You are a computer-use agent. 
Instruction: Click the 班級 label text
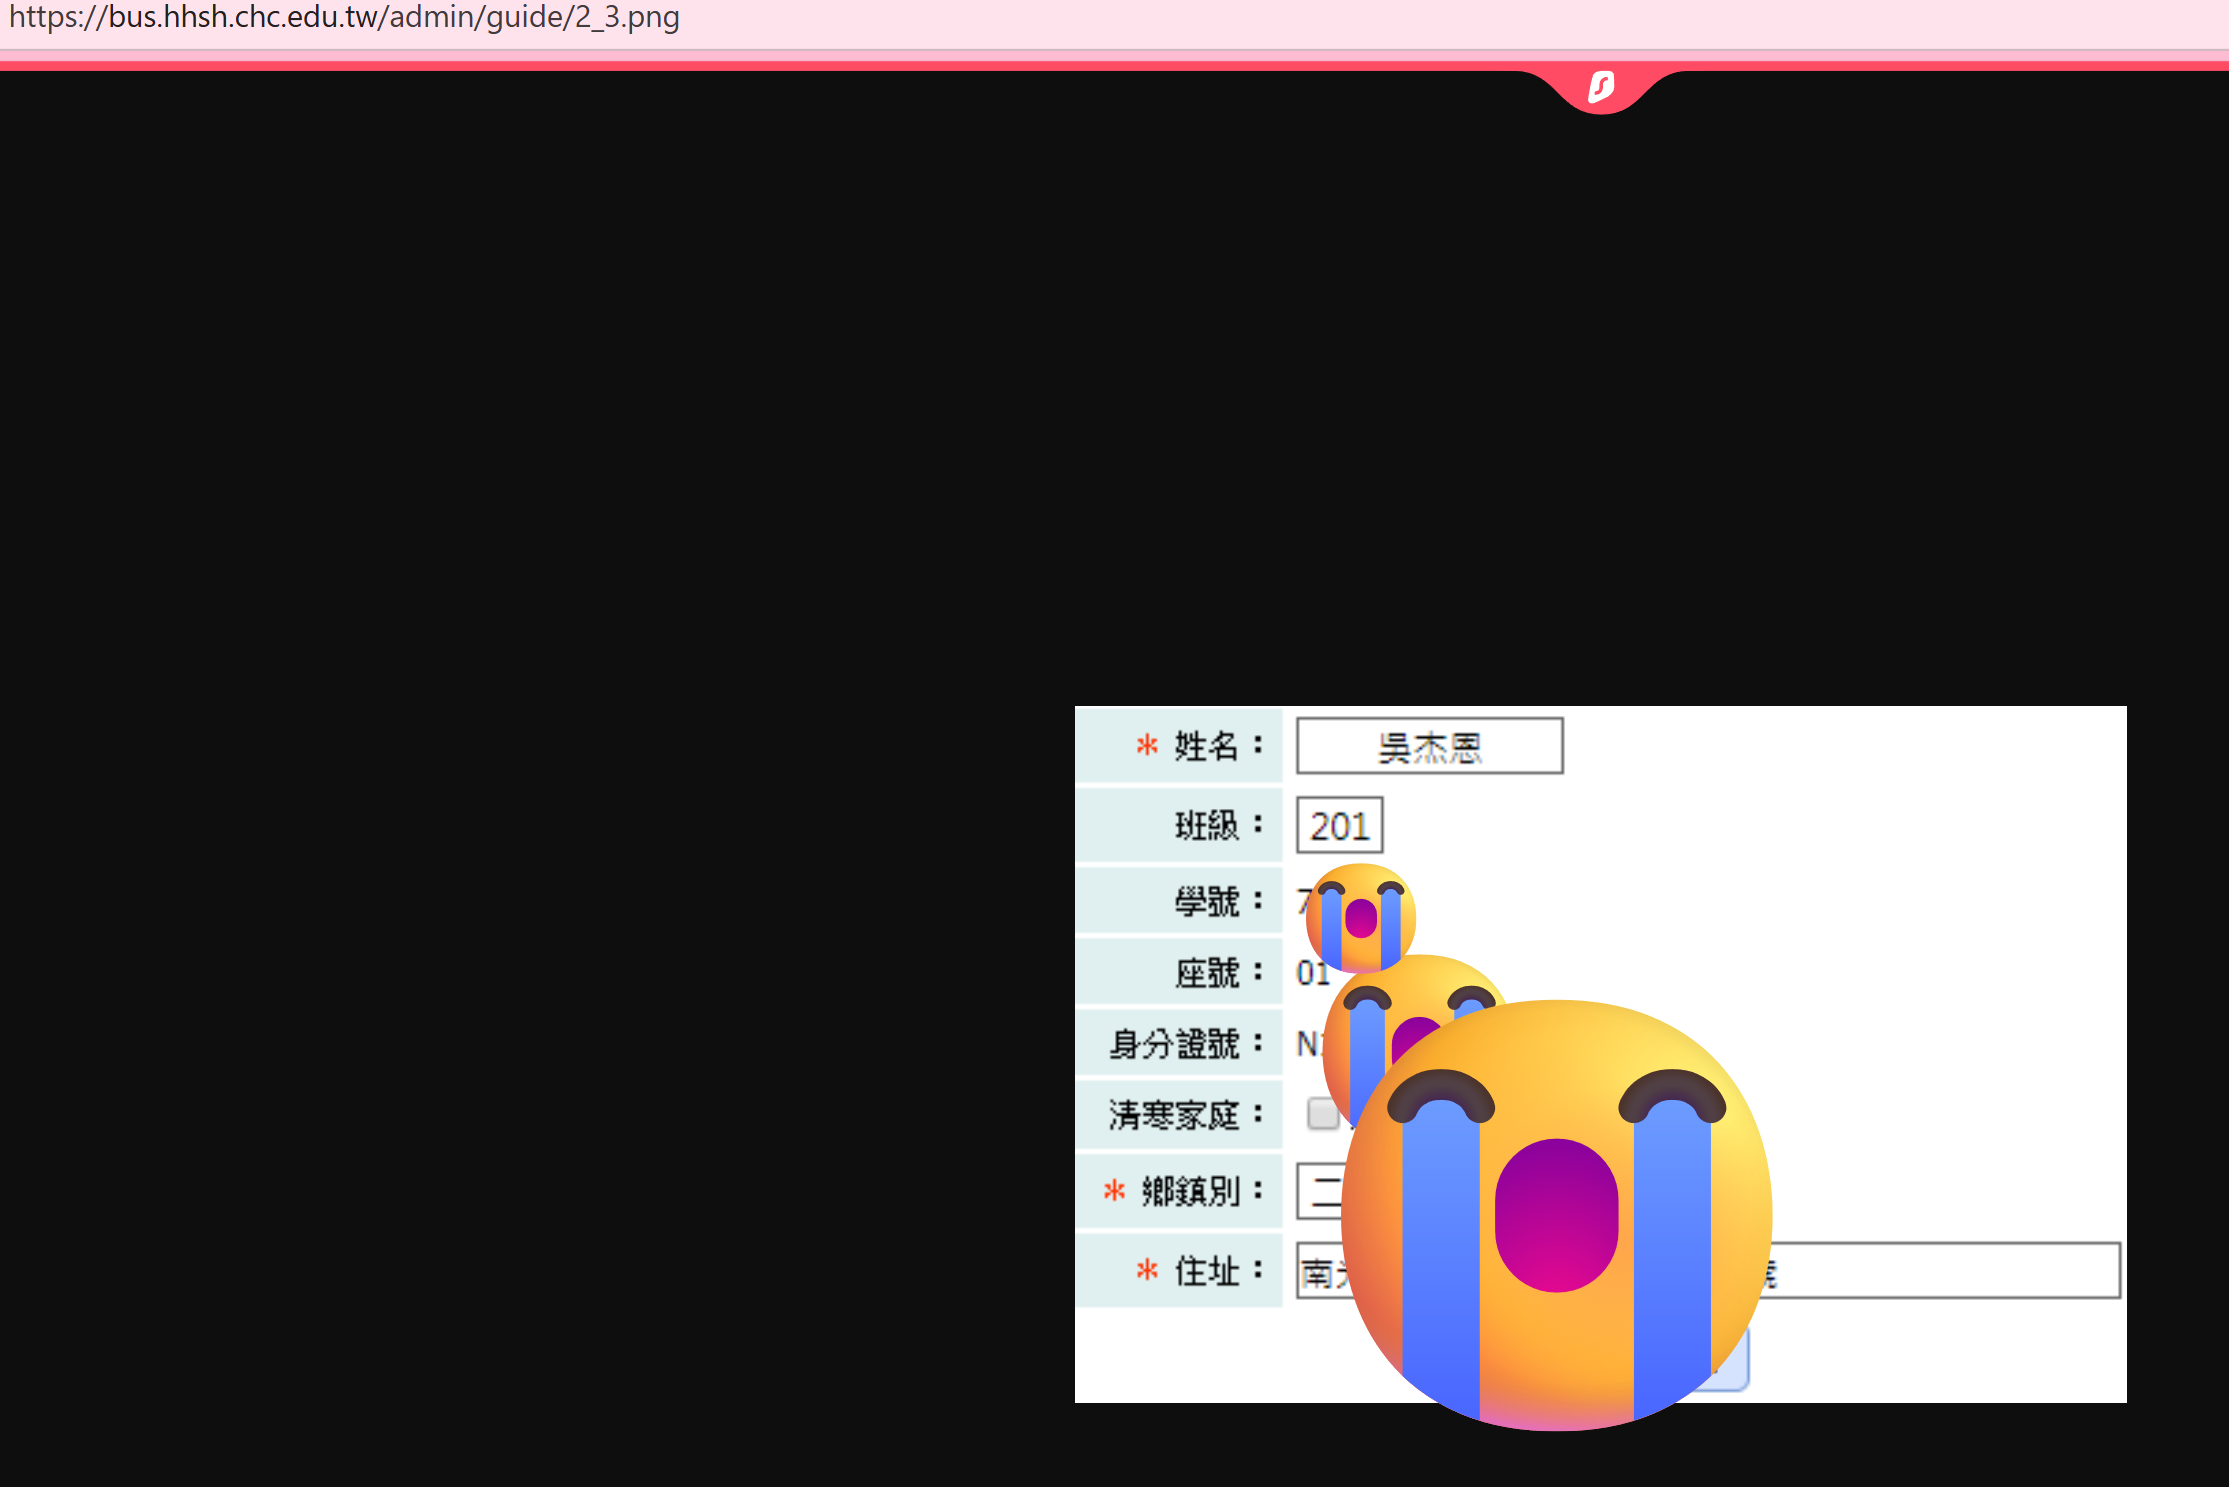point(1206,825)
